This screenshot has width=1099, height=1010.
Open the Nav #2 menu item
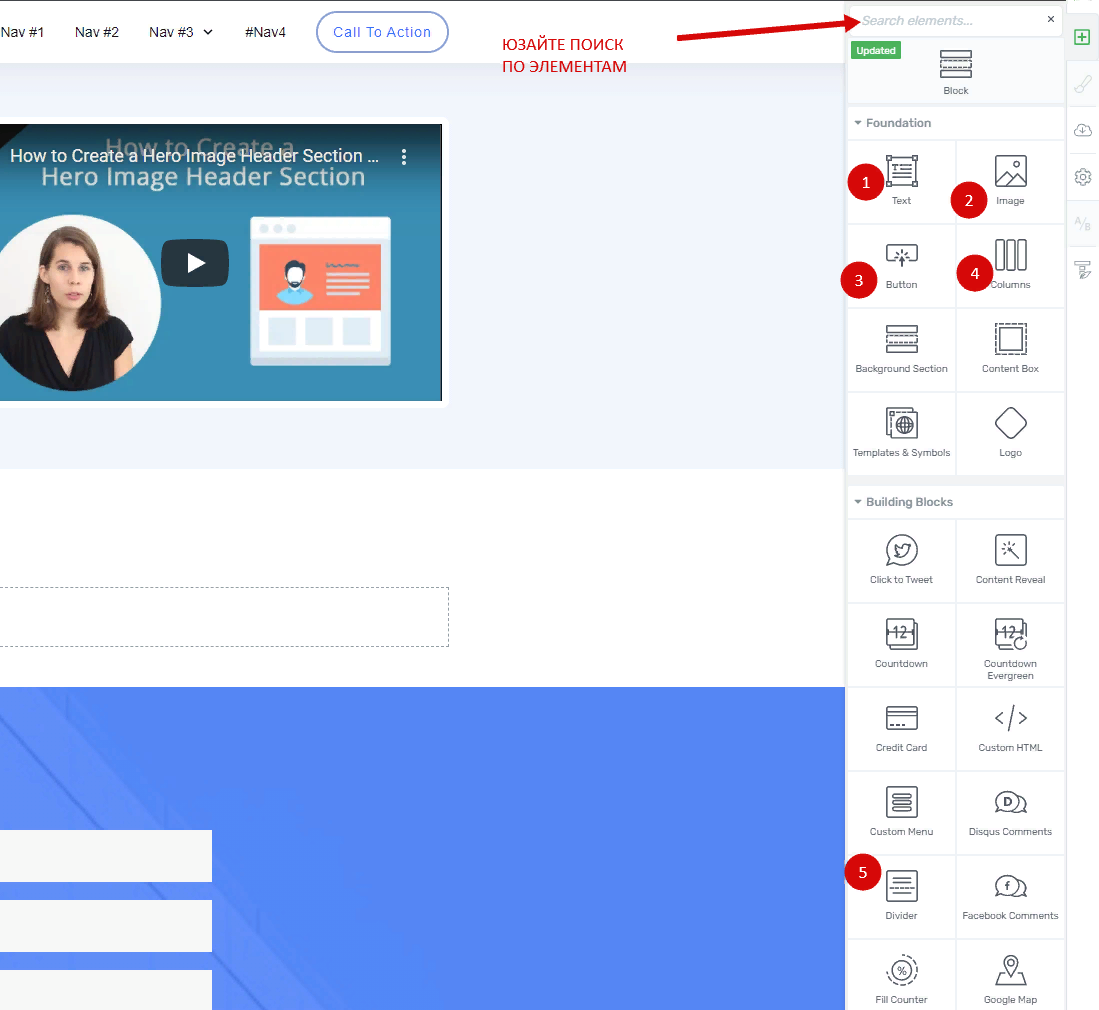coord(97,32)
